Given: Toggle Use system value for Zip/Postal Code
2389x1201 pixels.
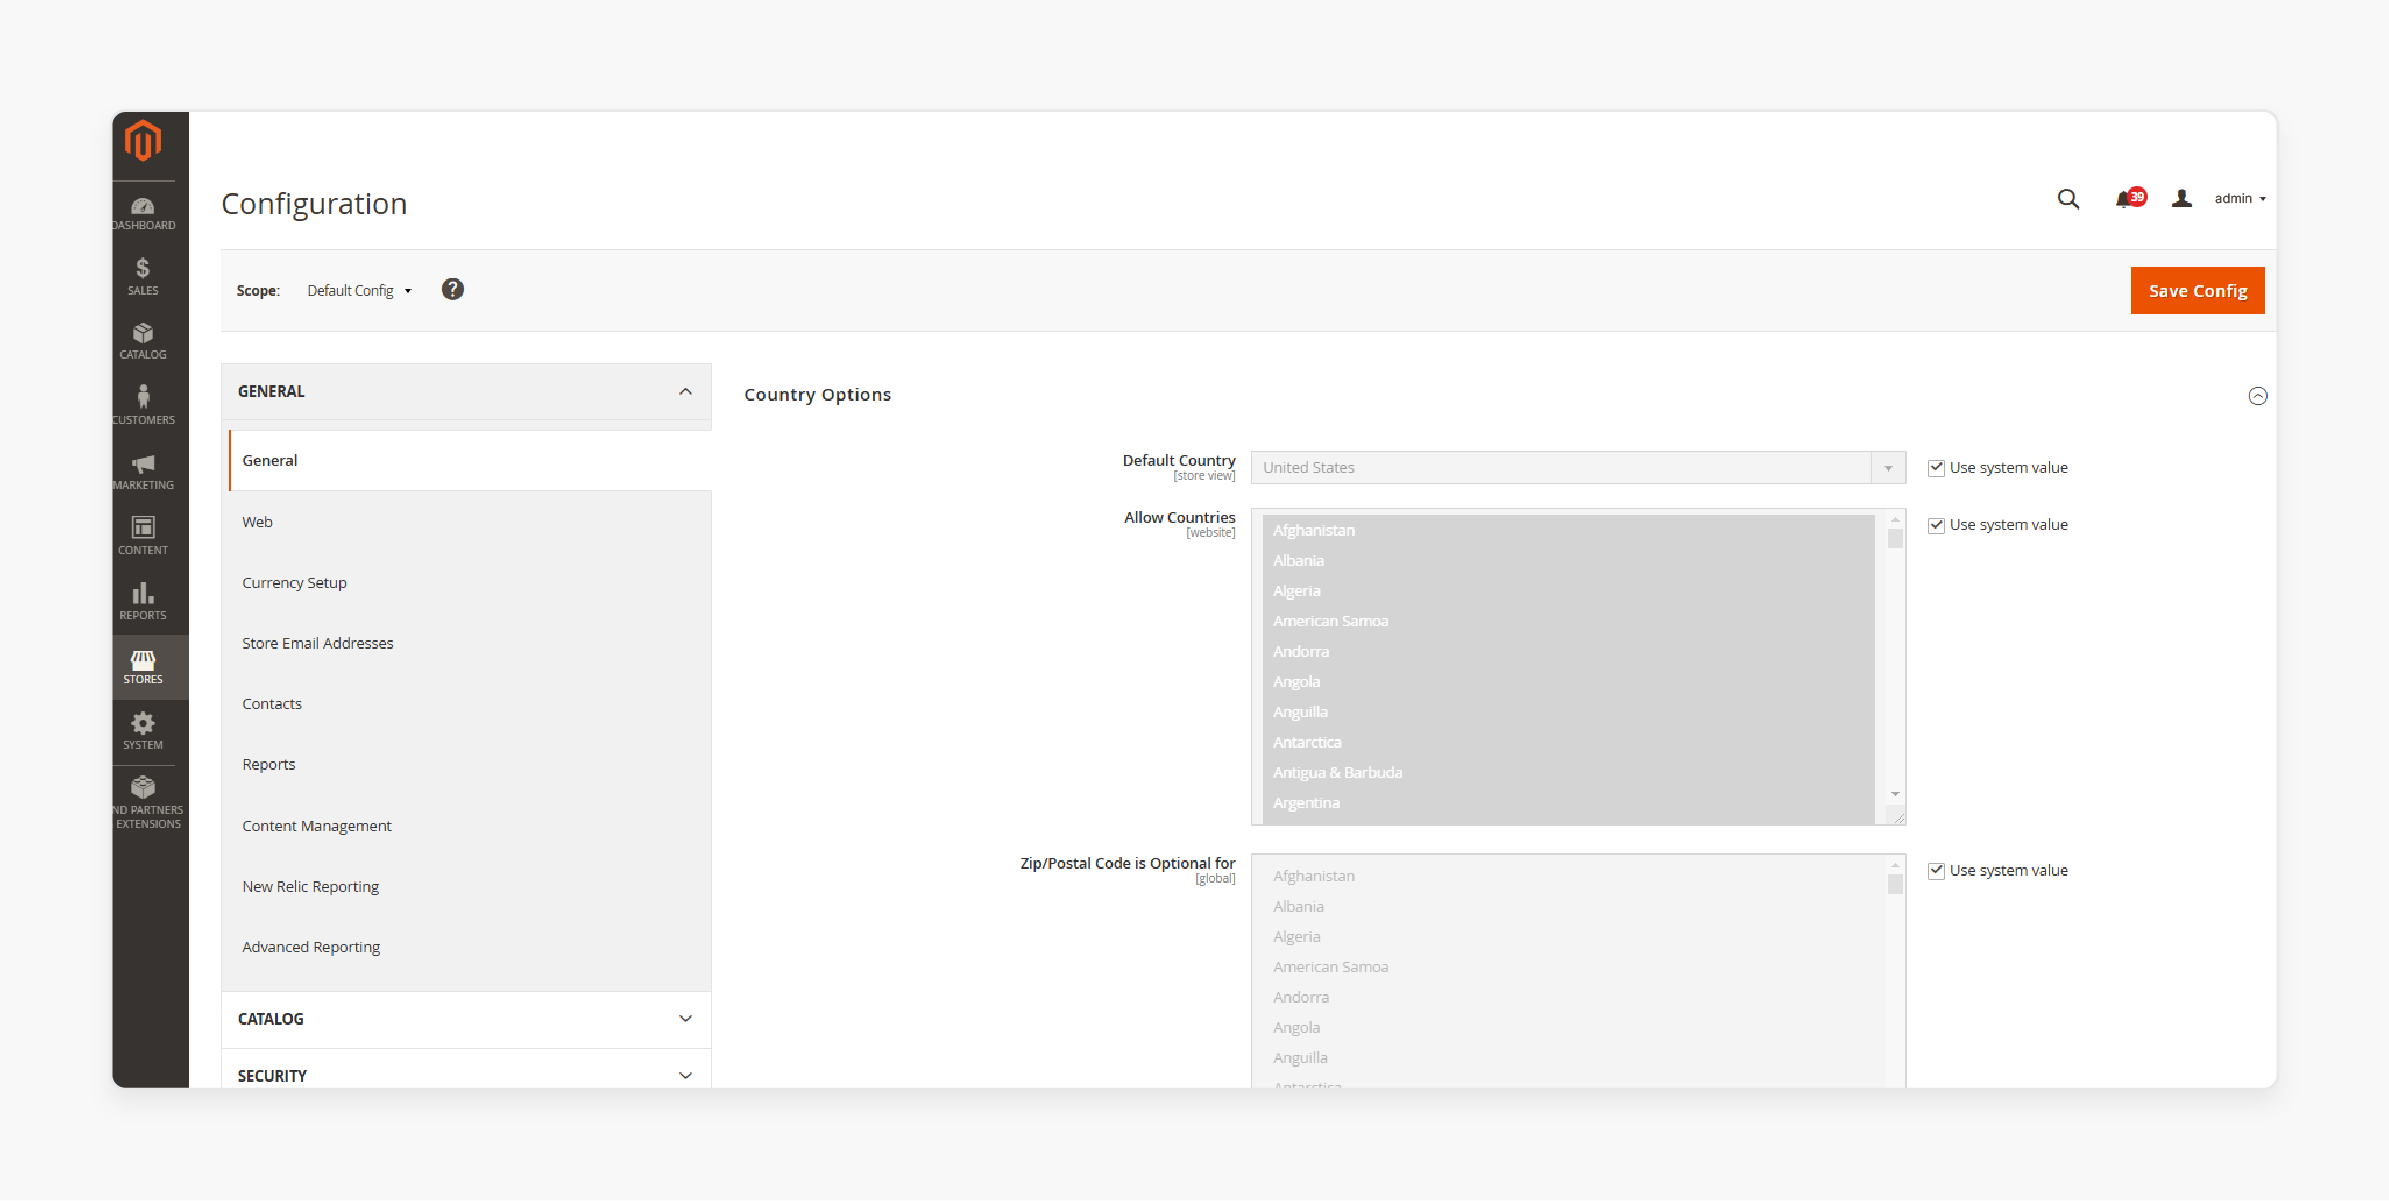Looking at the screenshot, I should pyautogui.click(x=1934, y=870).
